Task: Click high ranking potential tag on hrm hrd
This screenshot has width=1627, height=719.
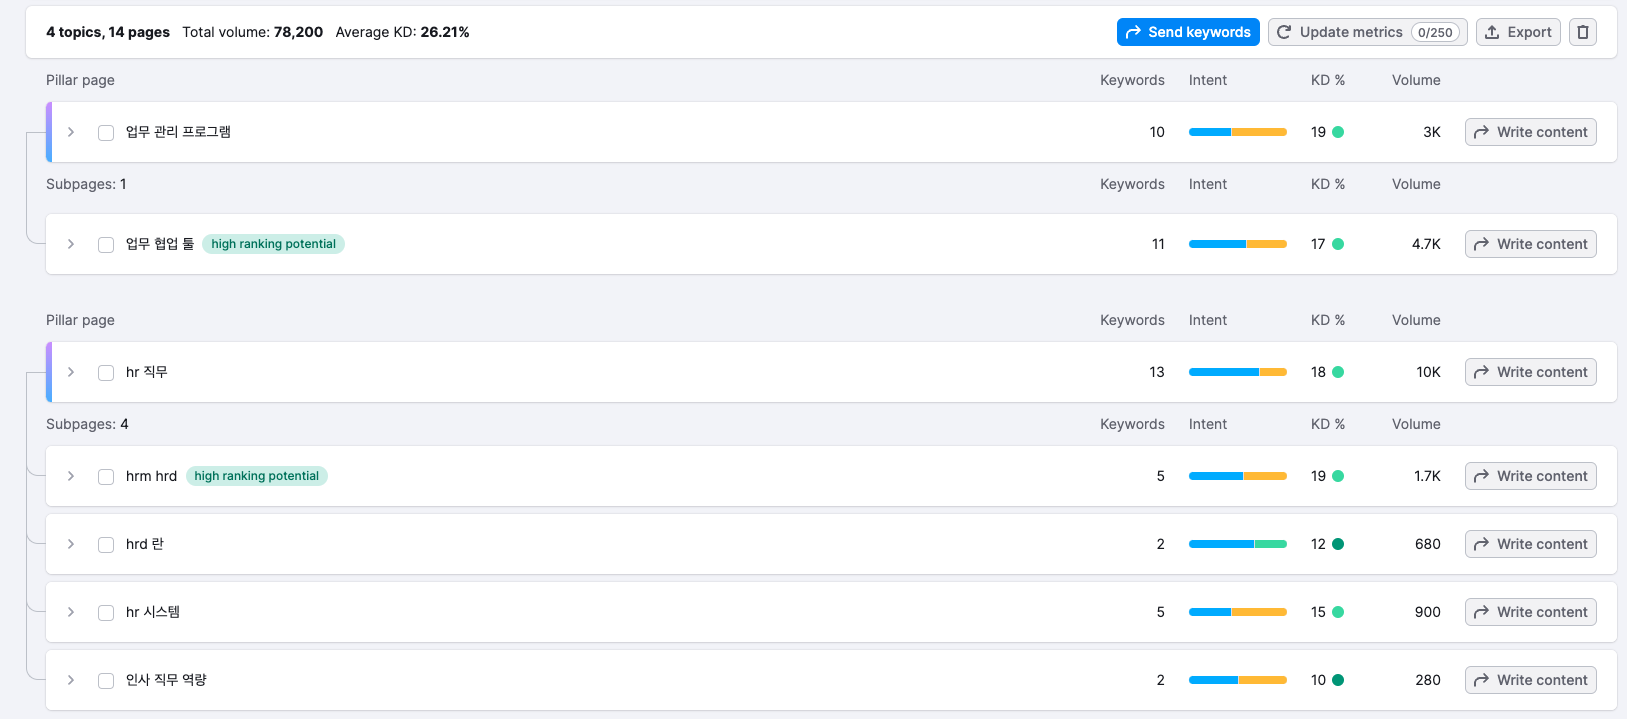Action: pyautogui.click(x=256, y=476)
